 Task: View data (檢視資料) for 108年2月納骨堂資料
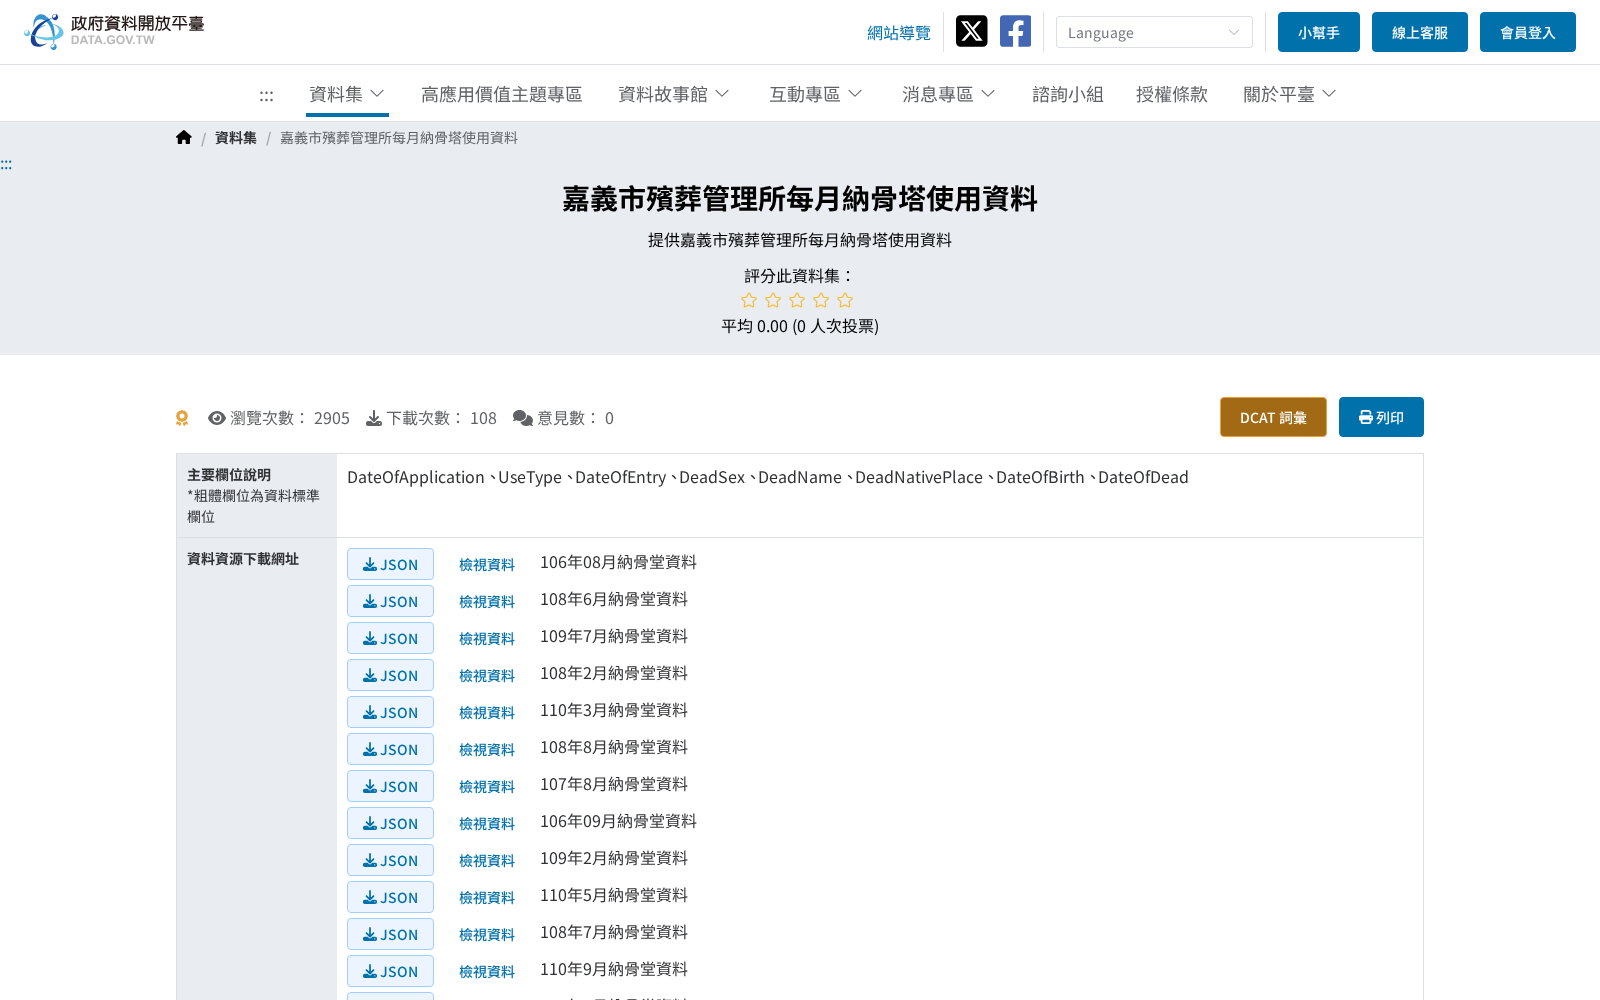click(x=487, y=676)
